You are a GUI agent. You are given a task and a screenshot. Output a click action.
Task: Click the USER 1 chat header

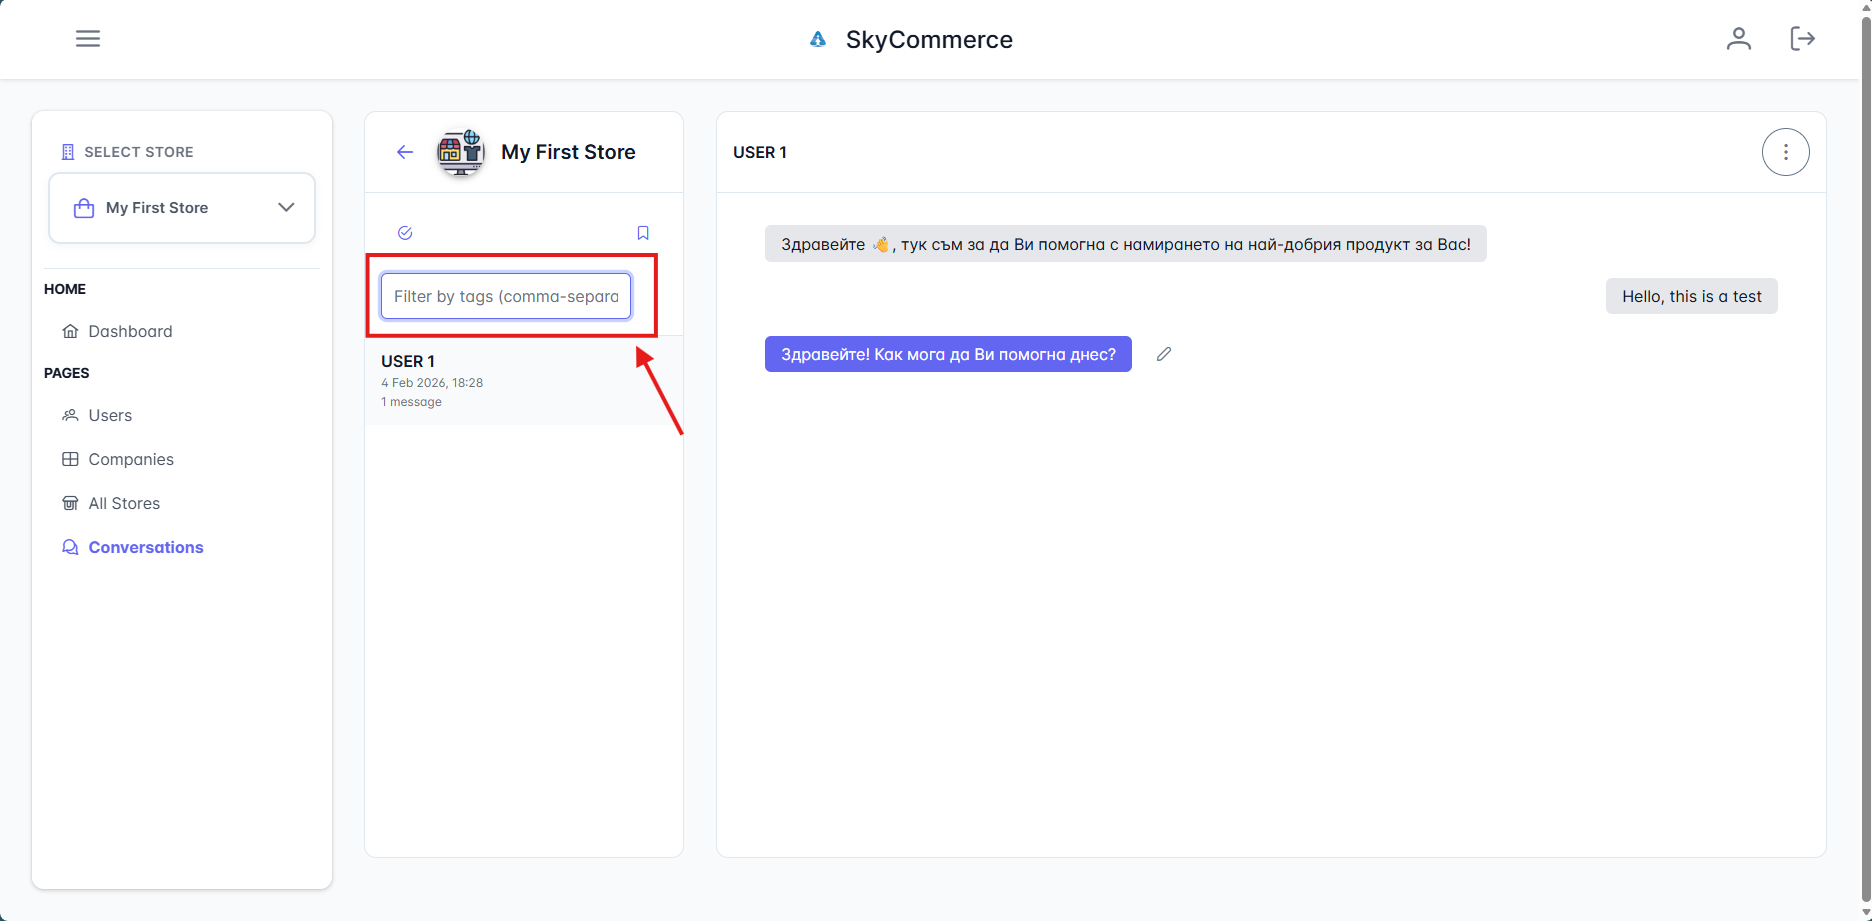pyautogui.click(x=760, y=152)
